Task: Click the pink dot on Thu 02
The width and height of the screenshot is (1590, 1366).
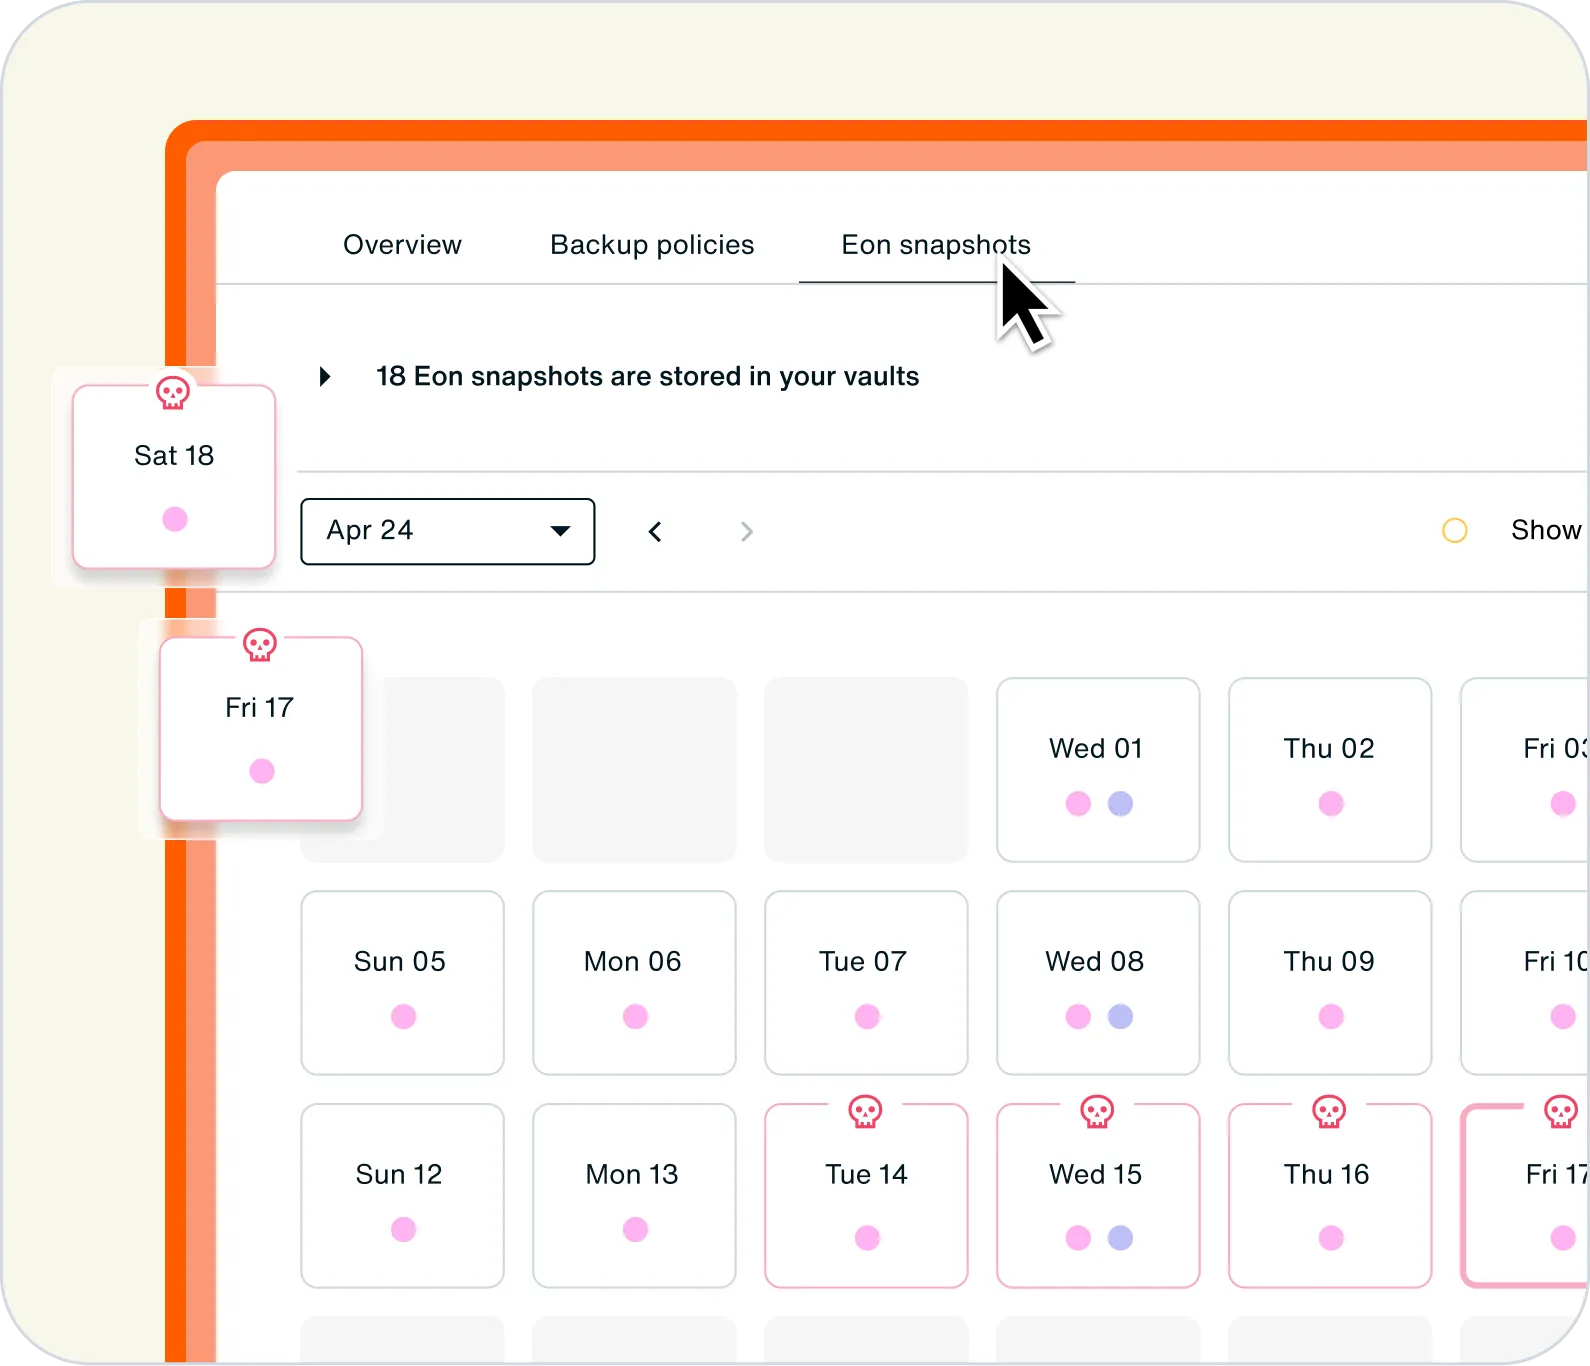Action: click(x=1331, y=804)
